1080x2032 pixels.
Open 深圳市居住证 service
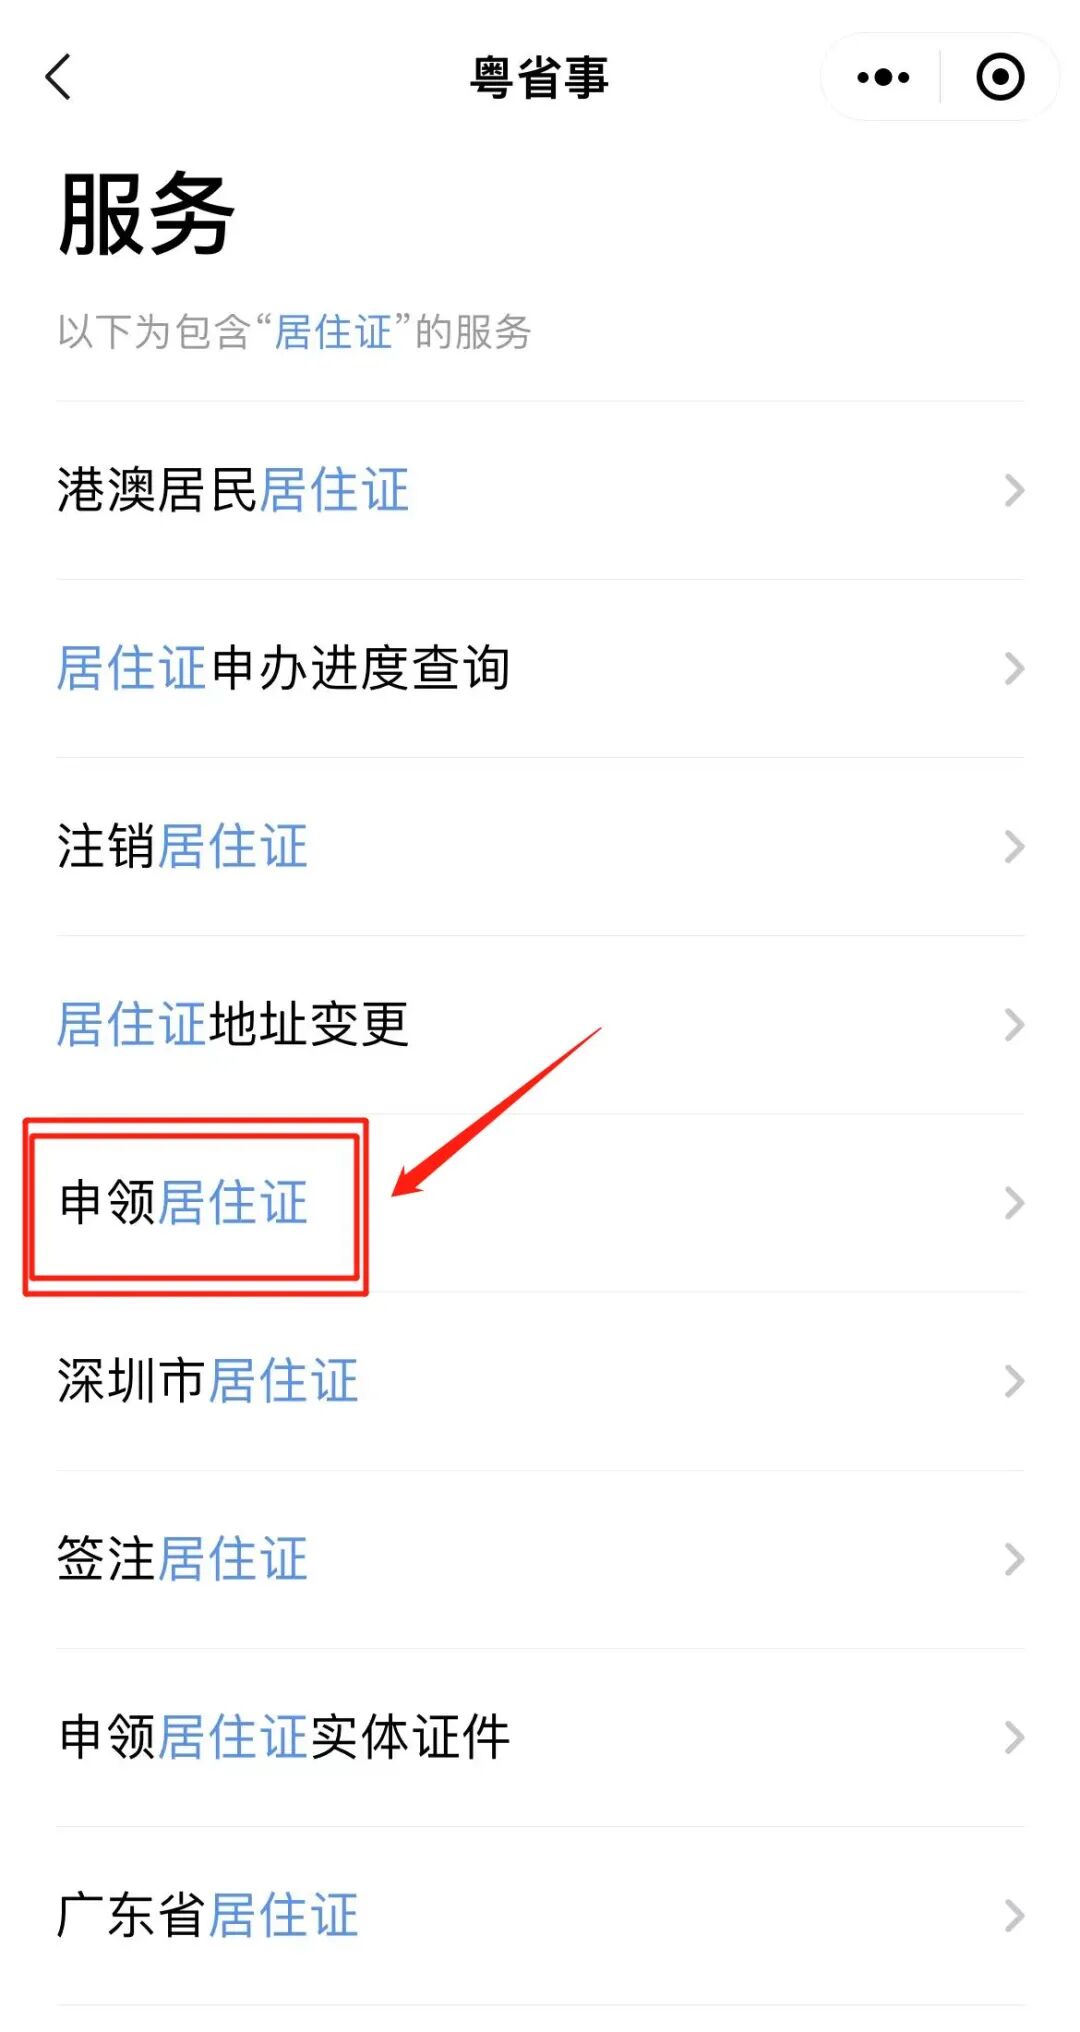click(540, 1380)
